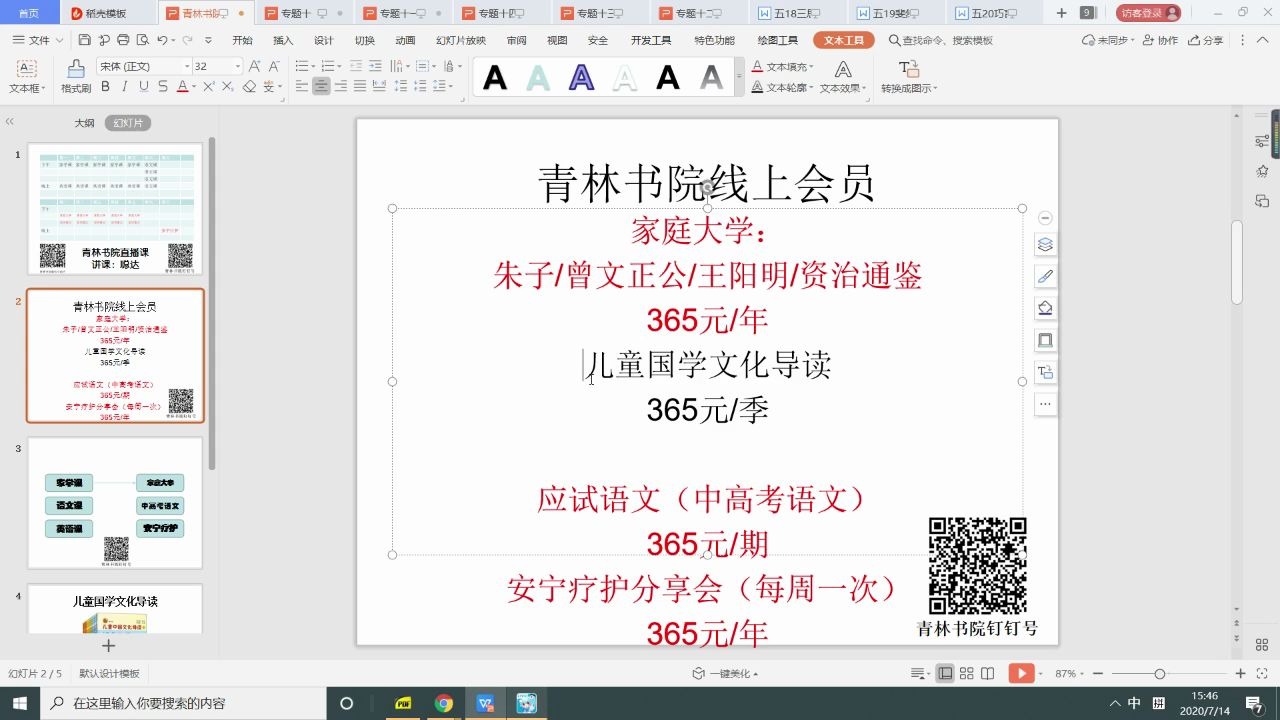The height and width of the screenshot is (720, 1280).
Task: Insert a text box with 文本框 button
Action: [x=27, y=78]
